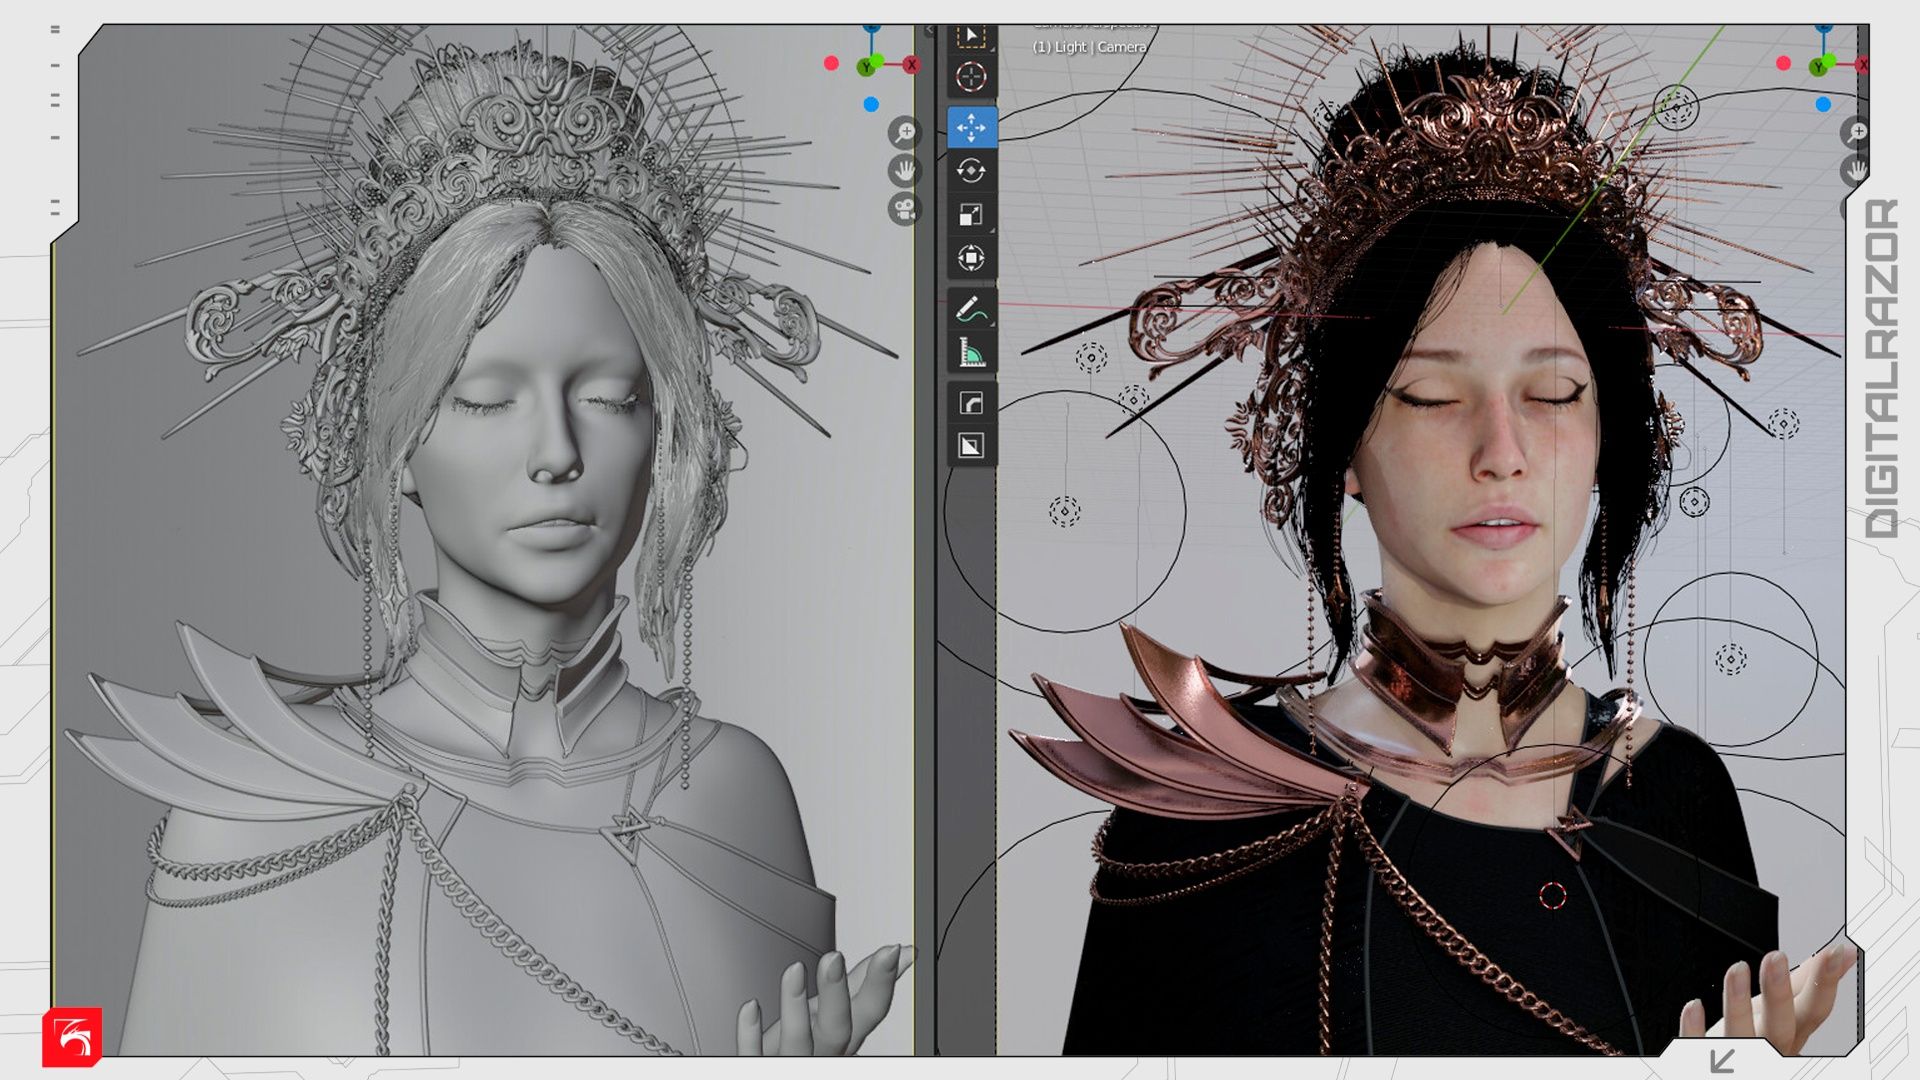This screenshot has width=1920, height=1080.
Task: Click the diagonal arrow at bottom right
Action: (x=1722, y=1060)
